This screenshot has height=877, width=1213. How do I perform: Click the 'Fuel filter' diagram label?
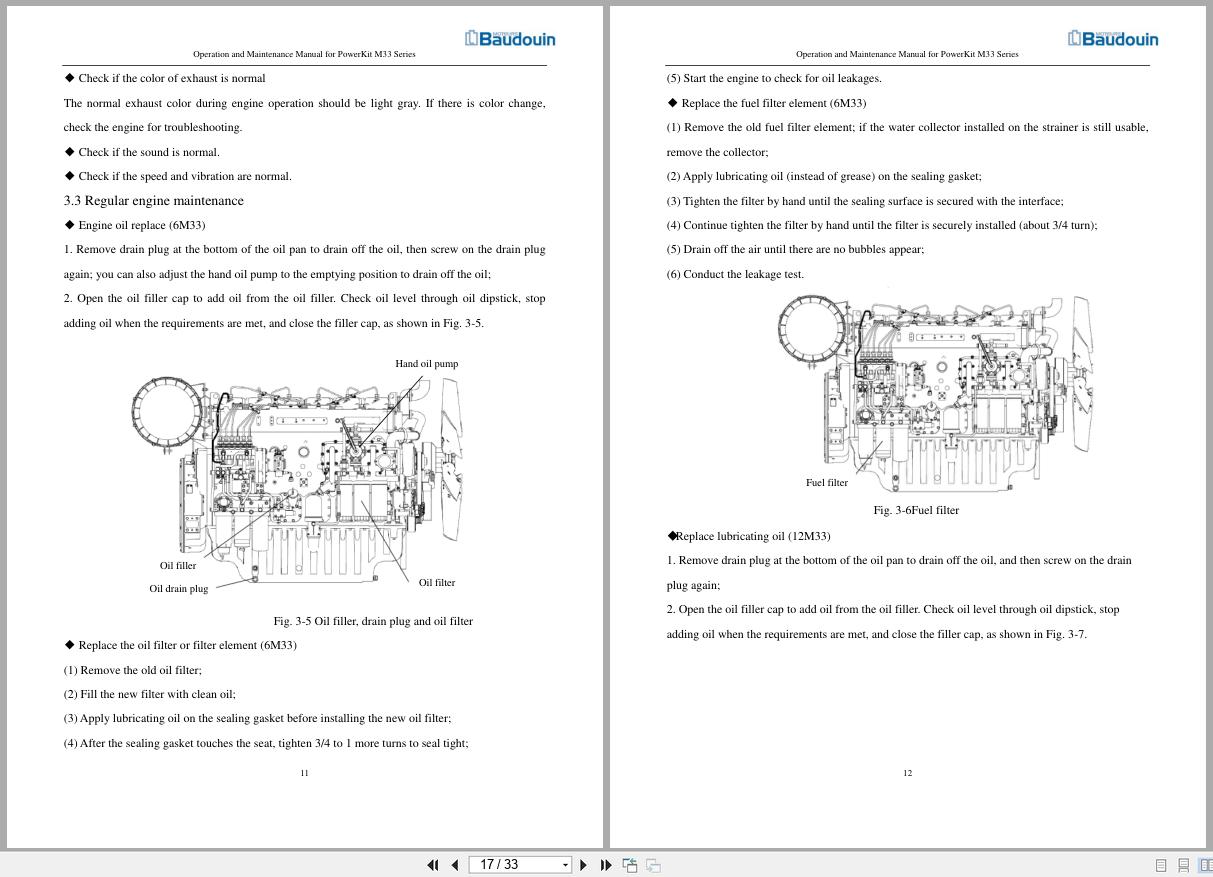(x=827, y=483)
